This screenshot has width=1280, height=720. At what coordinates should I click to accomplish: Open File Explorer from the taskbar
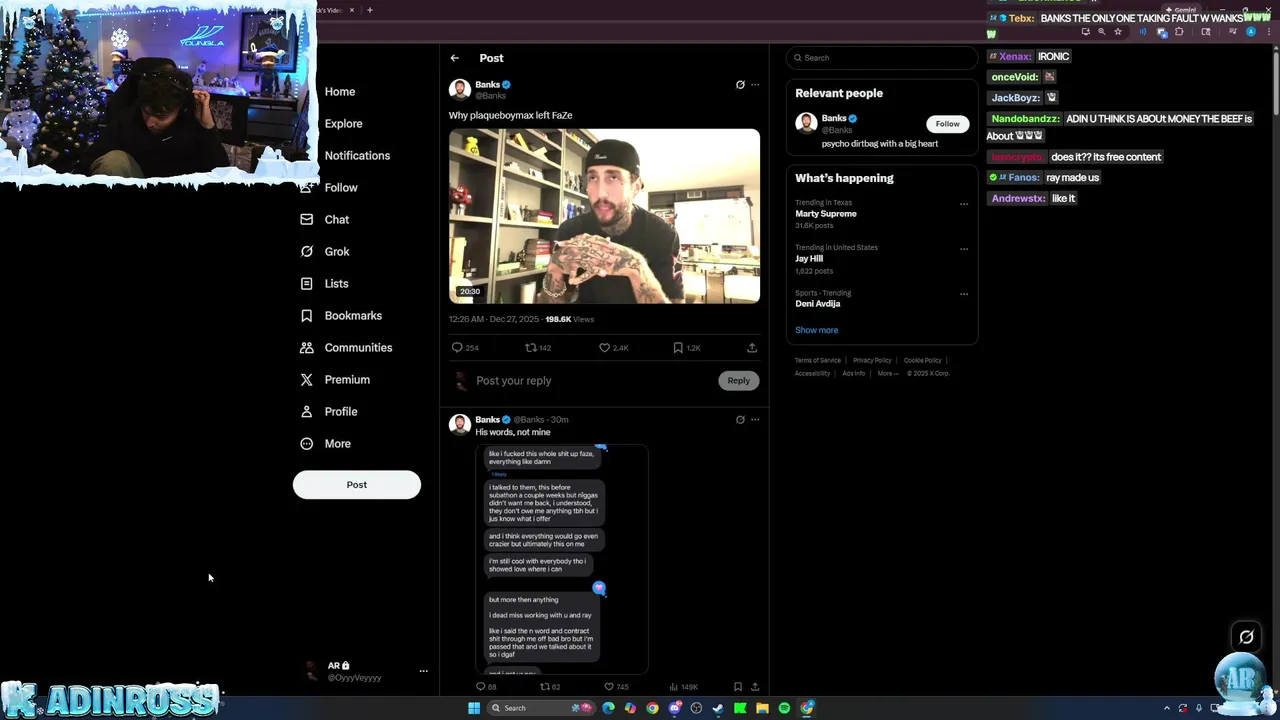coord(762,708)
